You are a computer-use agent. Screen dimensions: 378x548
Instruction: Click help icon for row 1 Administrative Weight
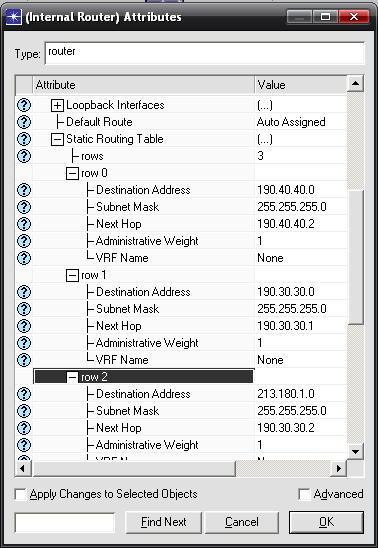coord(24,343)
